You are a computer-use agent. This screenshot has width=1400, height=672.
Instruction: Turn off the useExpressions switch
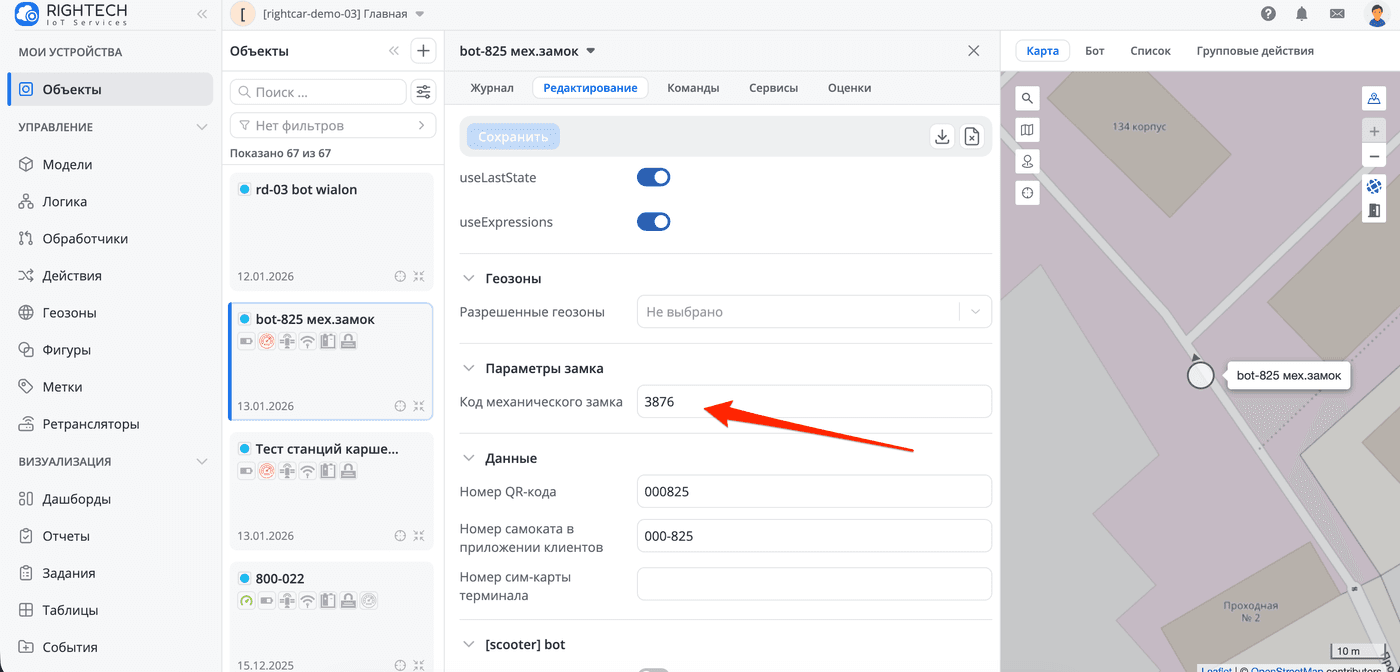tap(653, 221)
